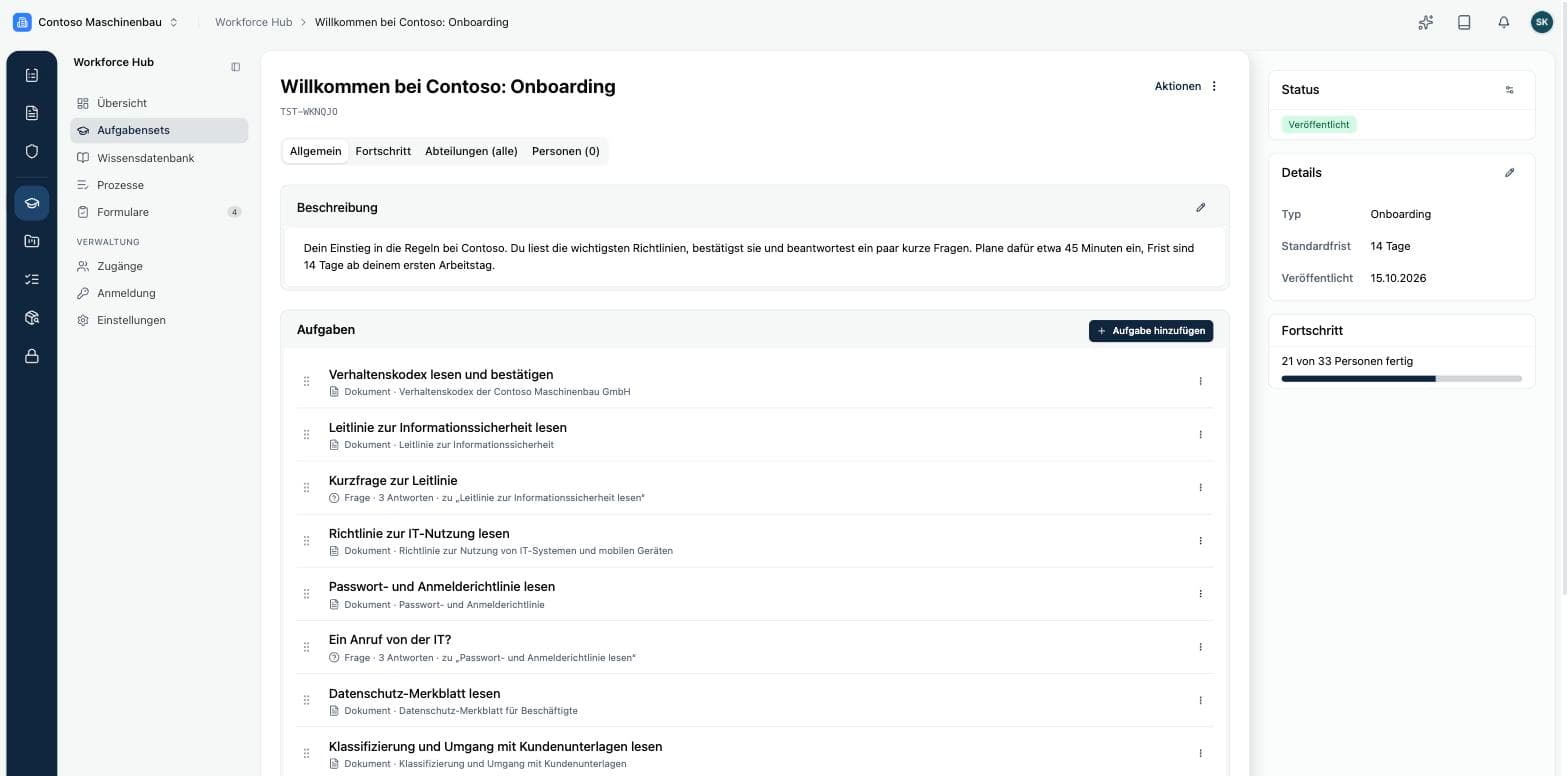The image size is (1568, 776).
Task: Open the options menu for "Richtlinie zur IT-Nutzung lesen"
Action: 1200,541
